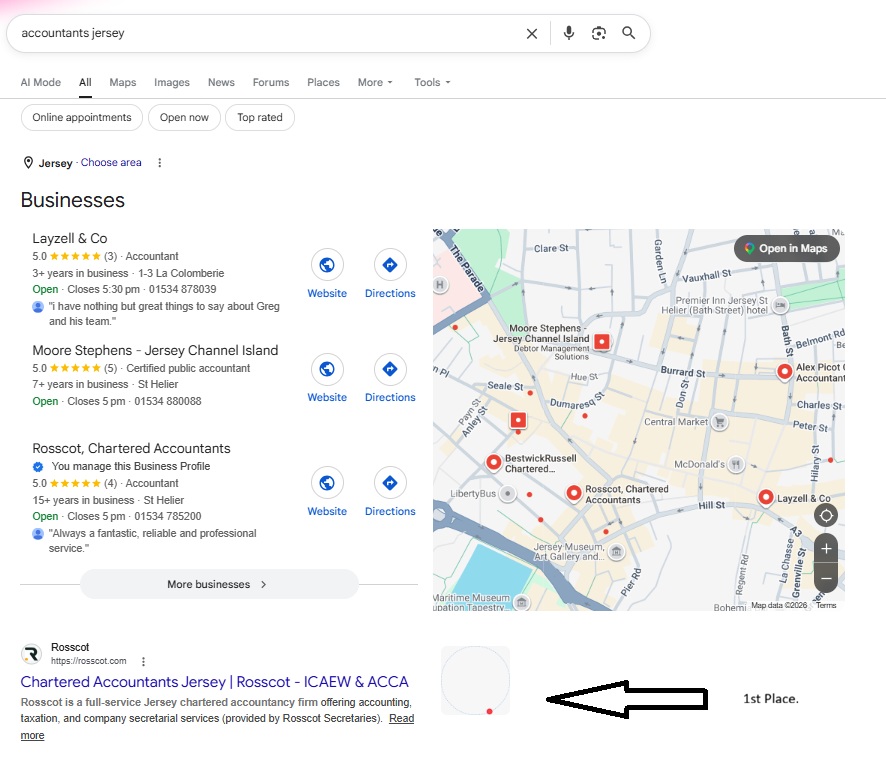Click the Directions icon for Moore Stephens

click(x=390, y=369)
